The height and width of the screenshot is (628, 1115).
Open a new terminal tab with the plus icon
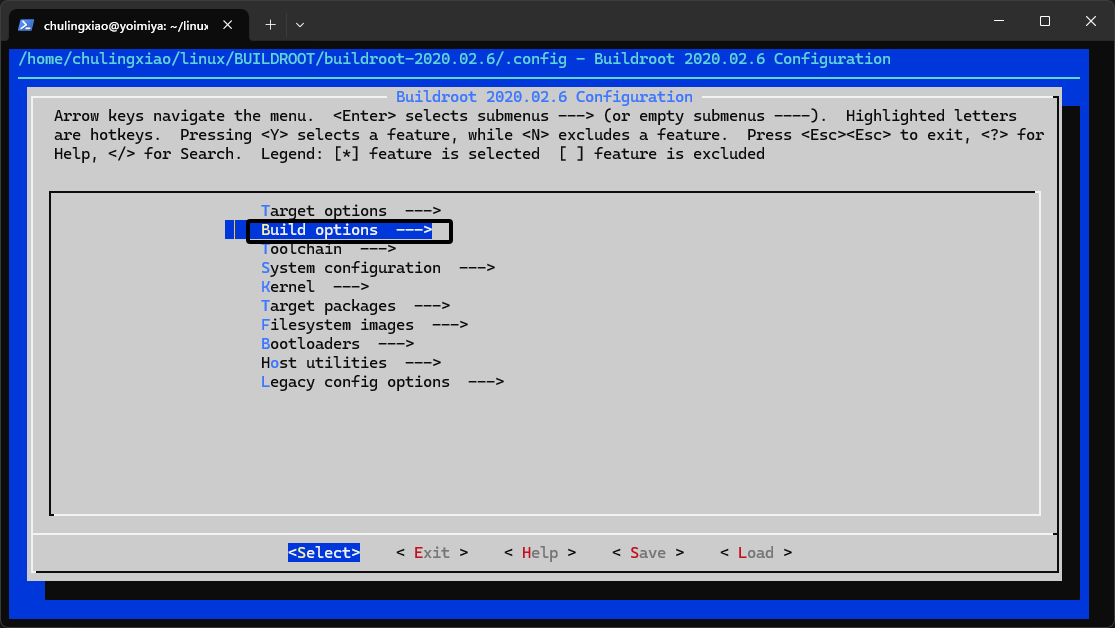[270, 25]
